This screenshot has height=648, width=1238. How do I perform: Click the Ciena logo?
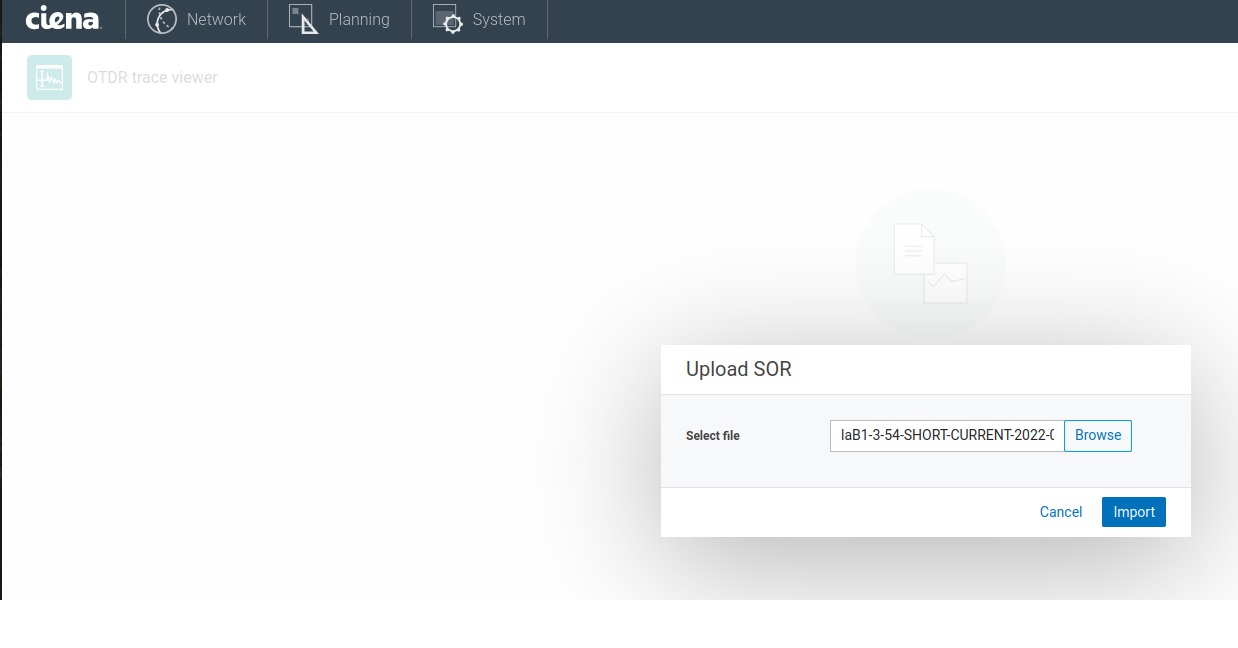pos(62,19)
